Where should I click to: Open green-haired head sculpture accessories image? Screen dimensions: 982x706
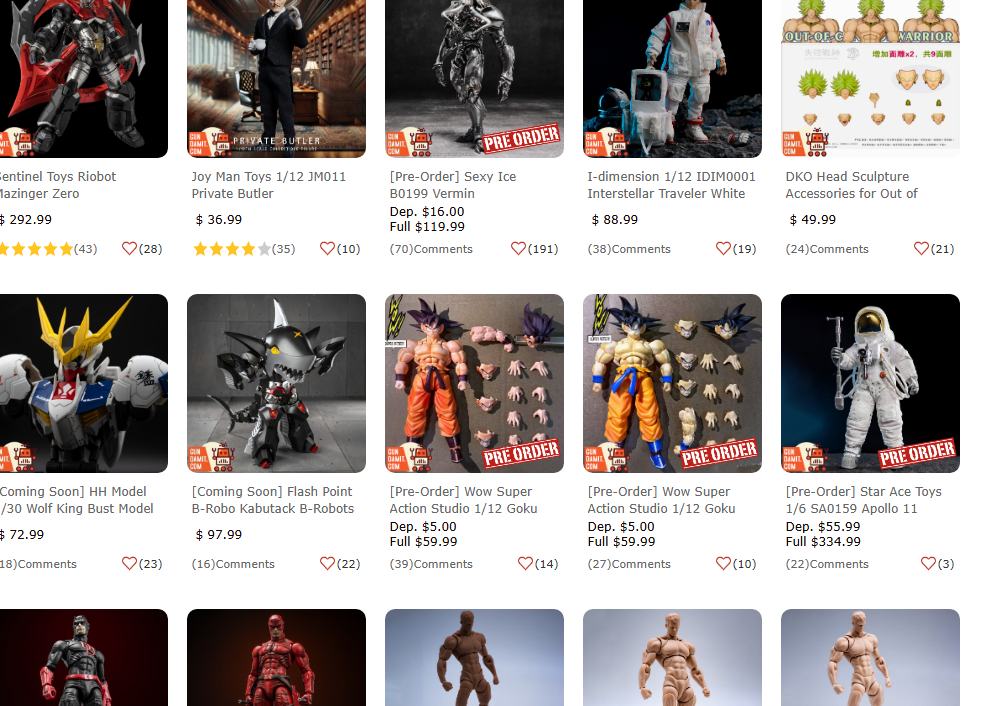pos(870,78)
